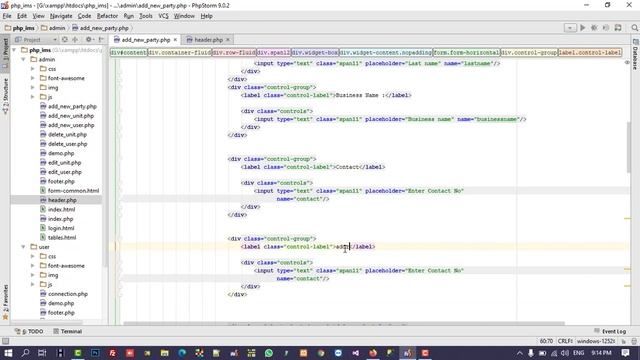Screen dimensions: 640x360
Task: Expand the admin img folder
Action: click(x=33, y=87)
